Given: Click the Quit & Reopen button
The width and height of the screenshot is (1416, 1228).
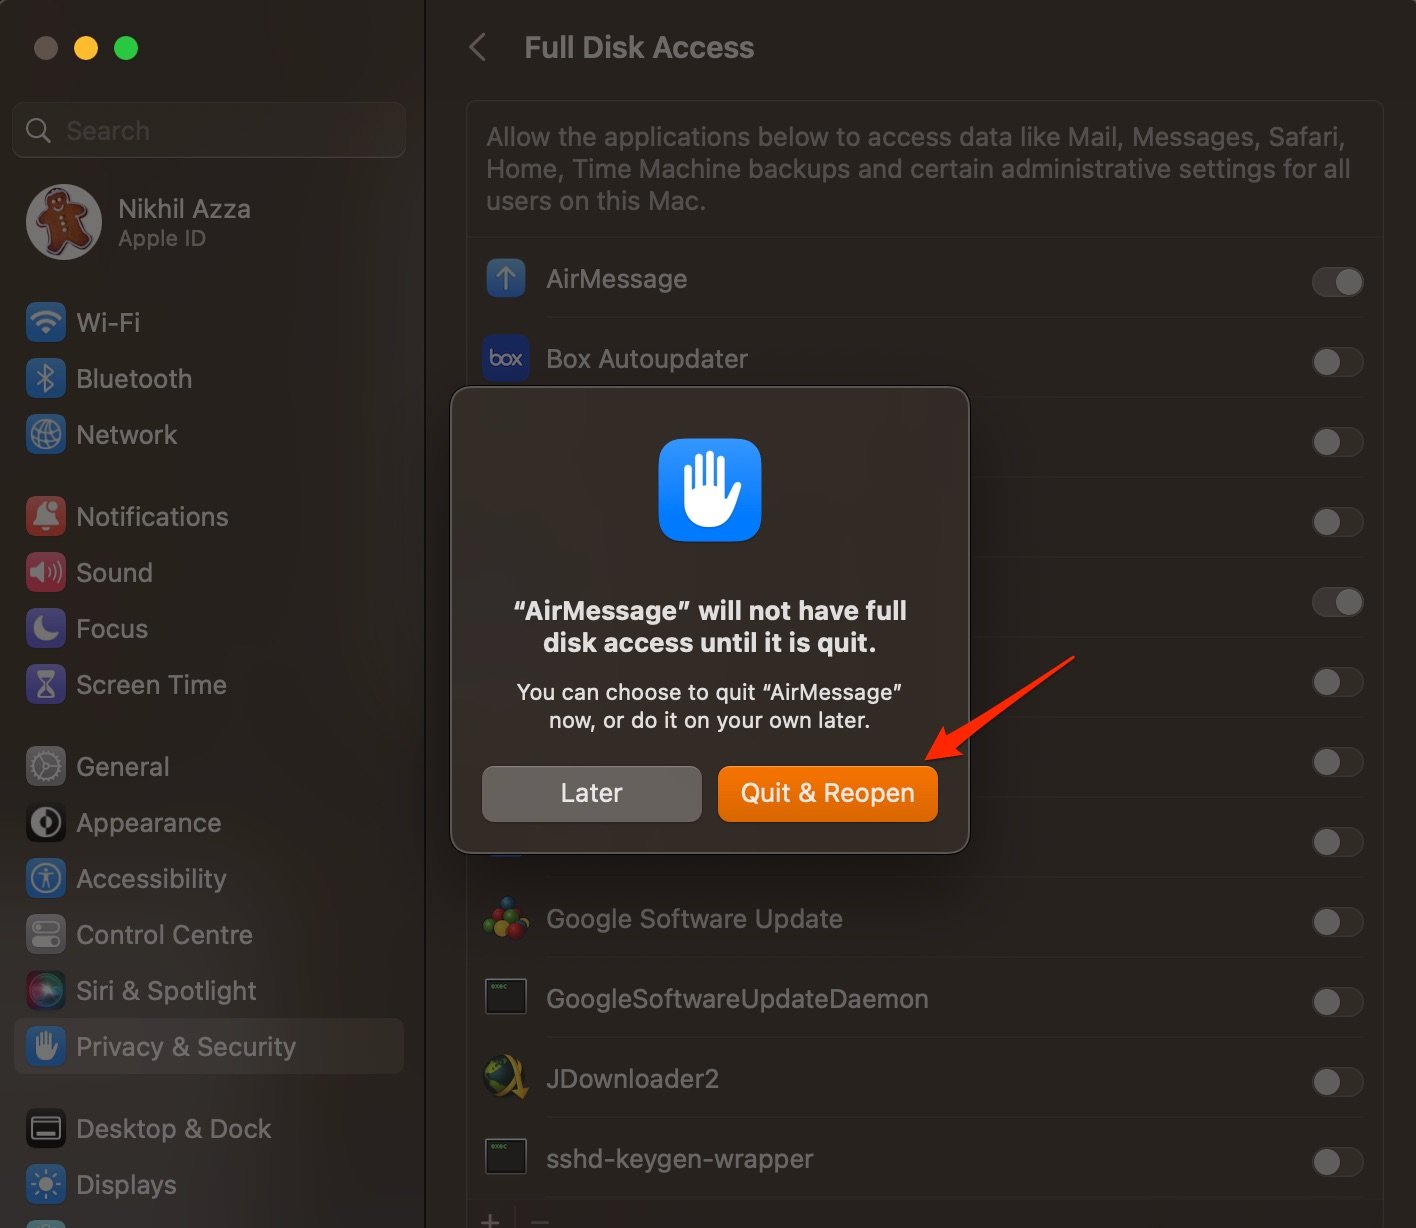Looking at the screenshot, I should [x=828, y=794].
